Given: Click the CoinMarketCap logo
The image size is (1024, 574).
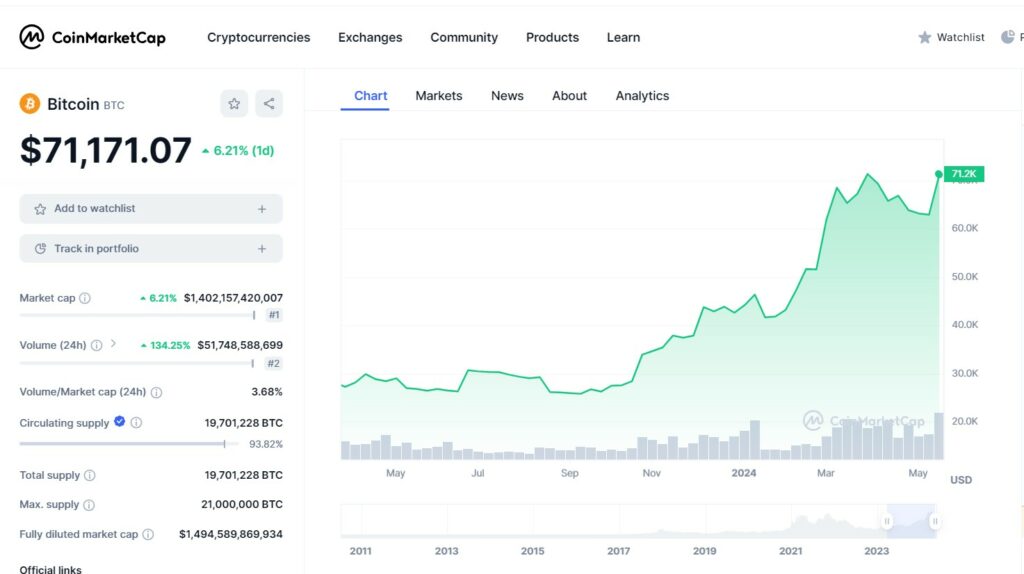Looking at the screenshot, I should [x=92, y=37].
